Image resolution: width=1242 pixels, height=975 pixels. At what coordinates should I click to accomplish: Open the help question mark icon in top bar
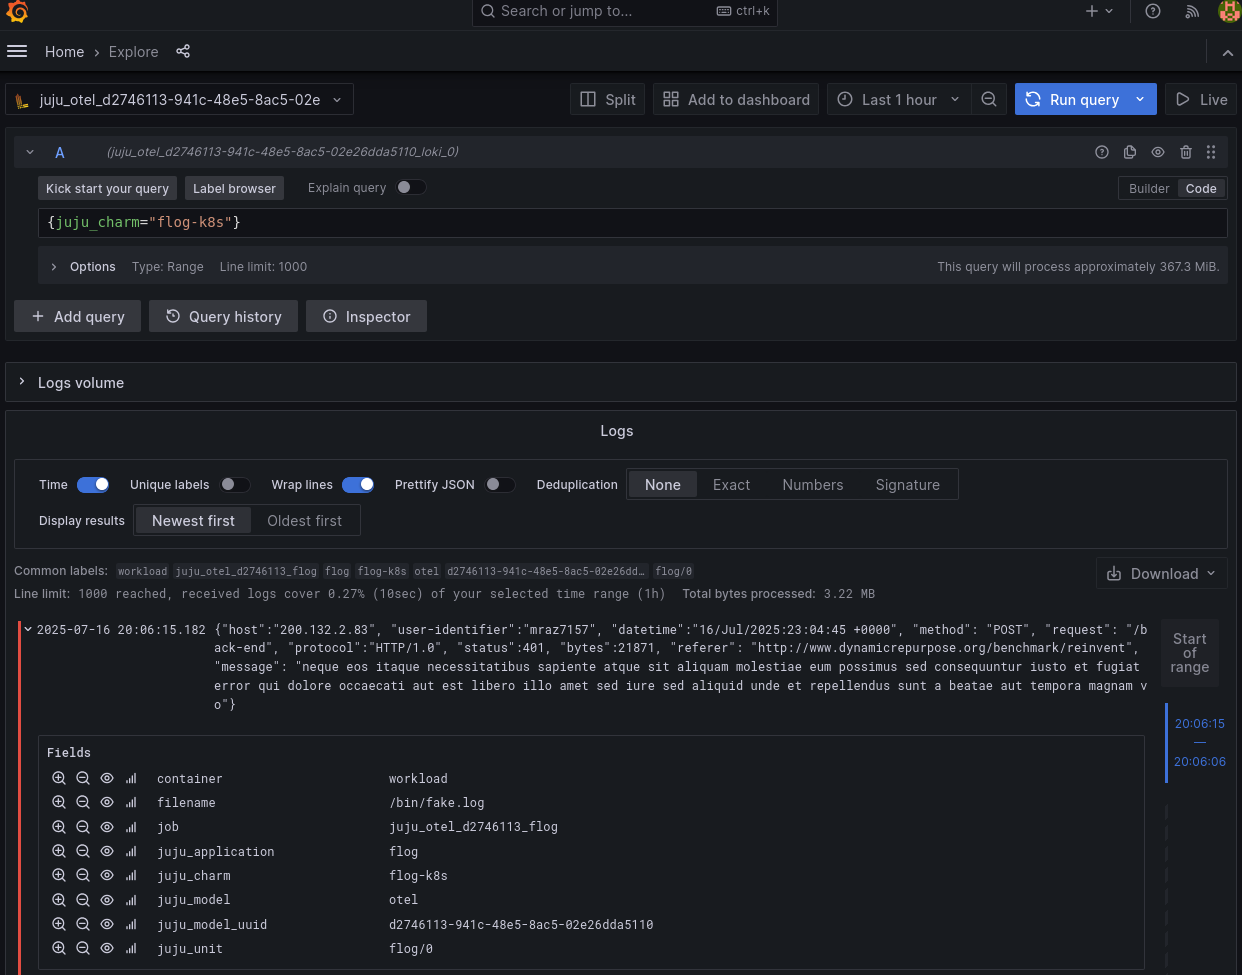pyautogui.click(x=1153, y=11)
